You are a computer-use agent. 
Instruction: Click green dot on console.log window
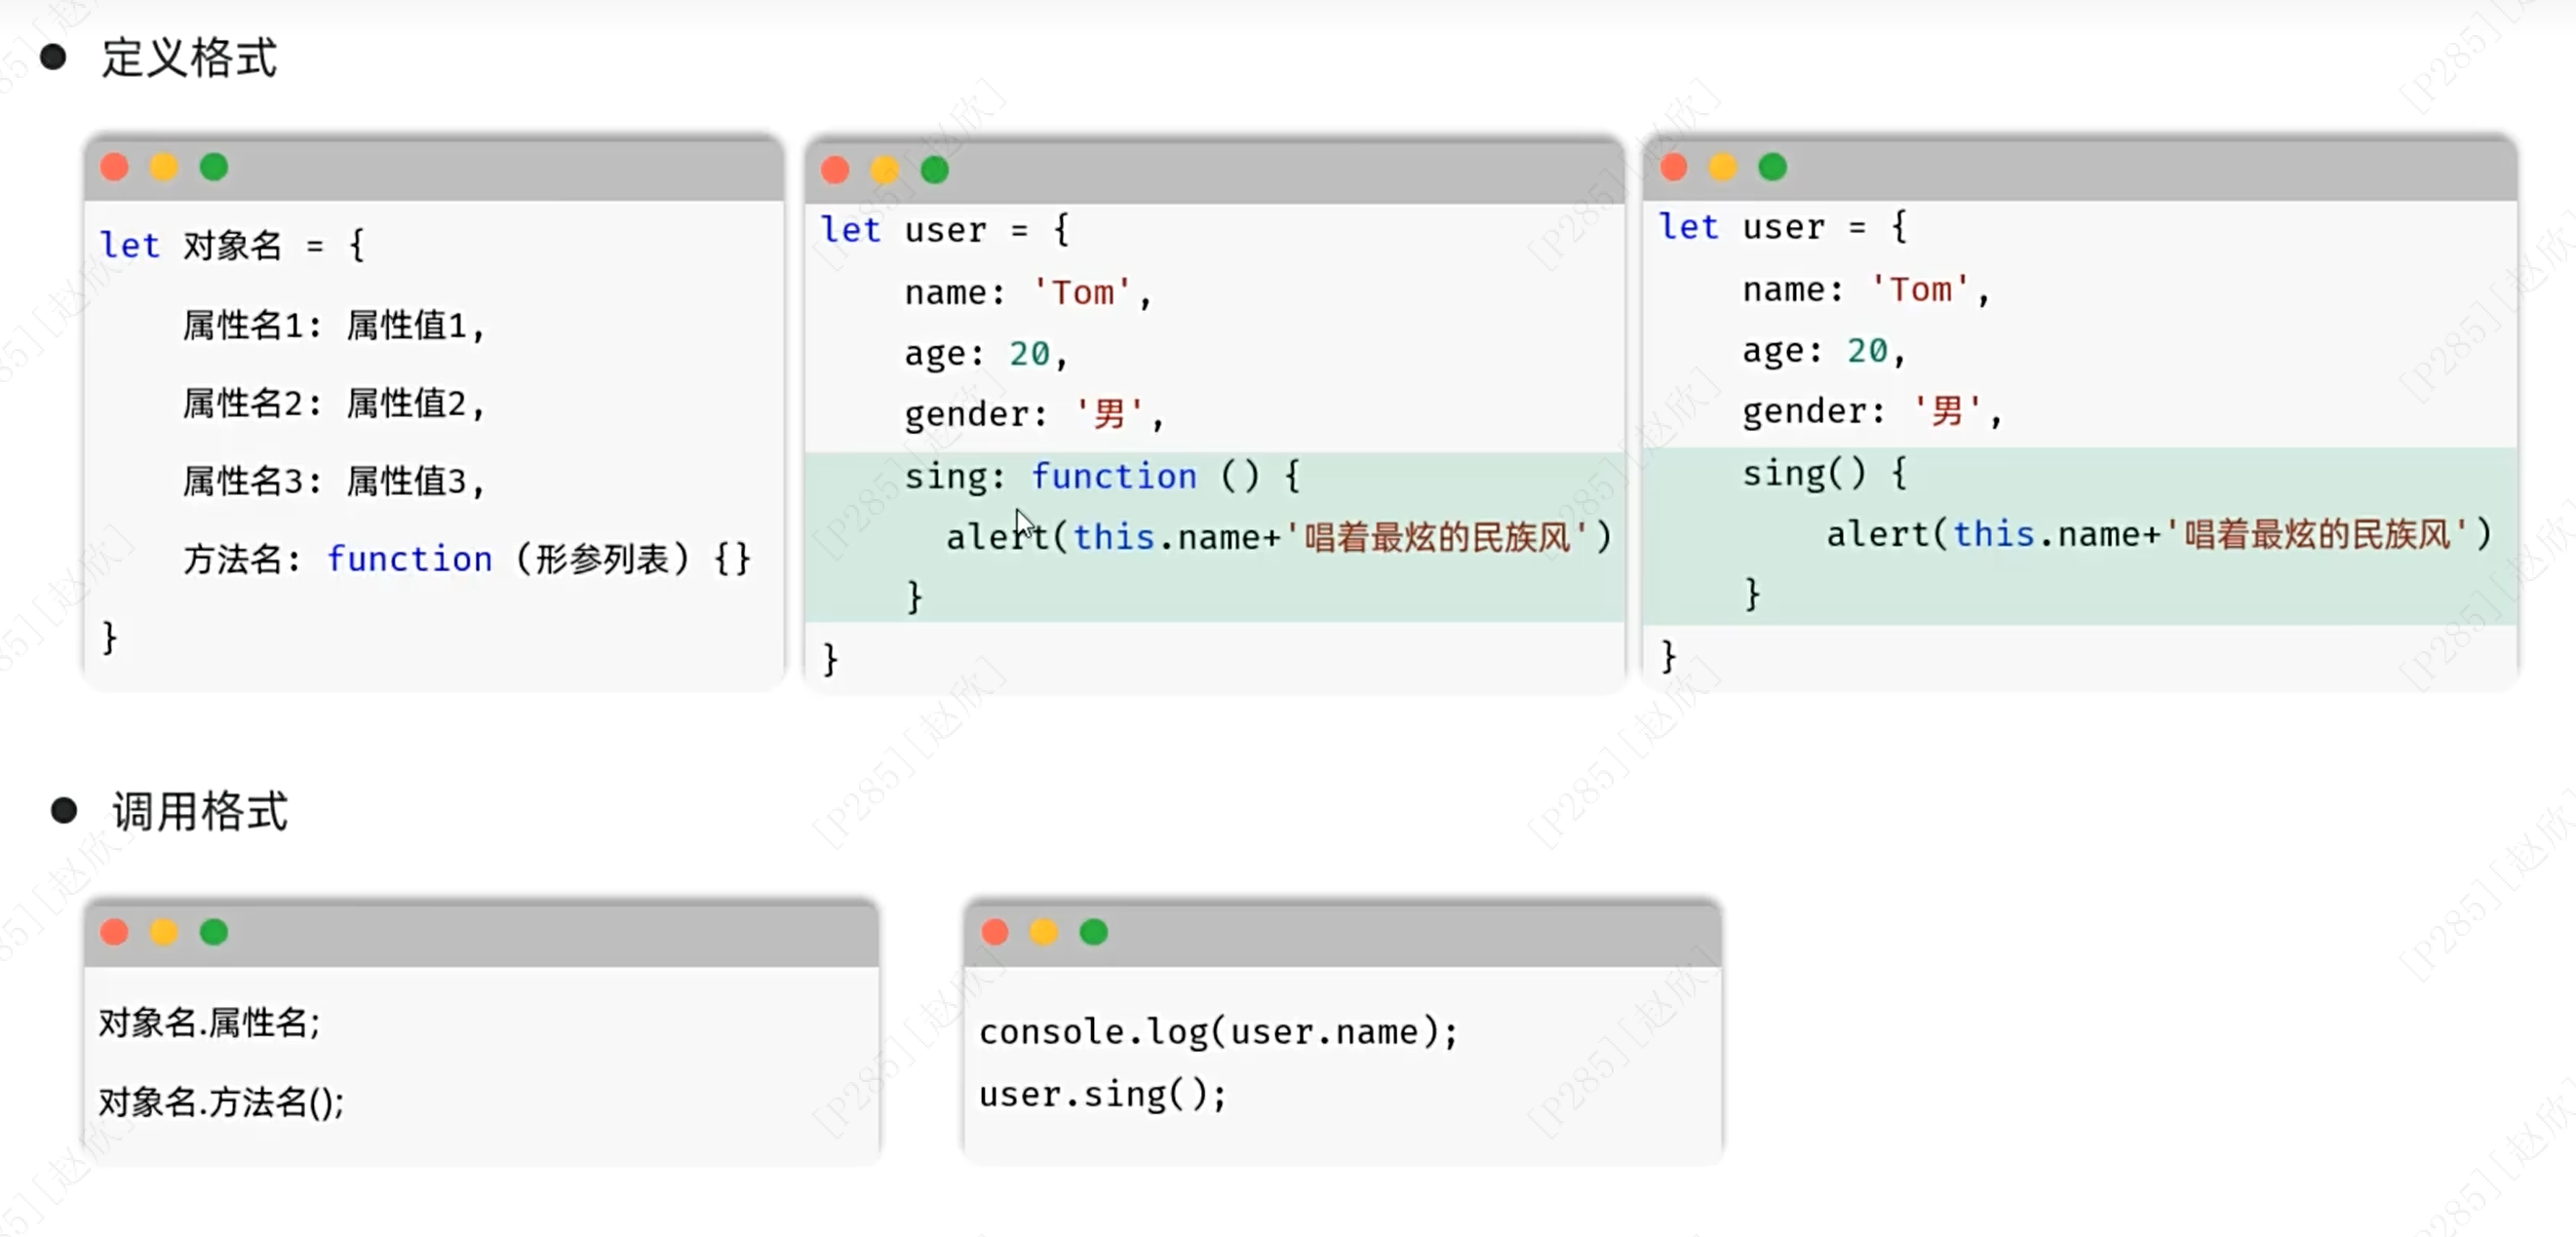point(1094,932)
